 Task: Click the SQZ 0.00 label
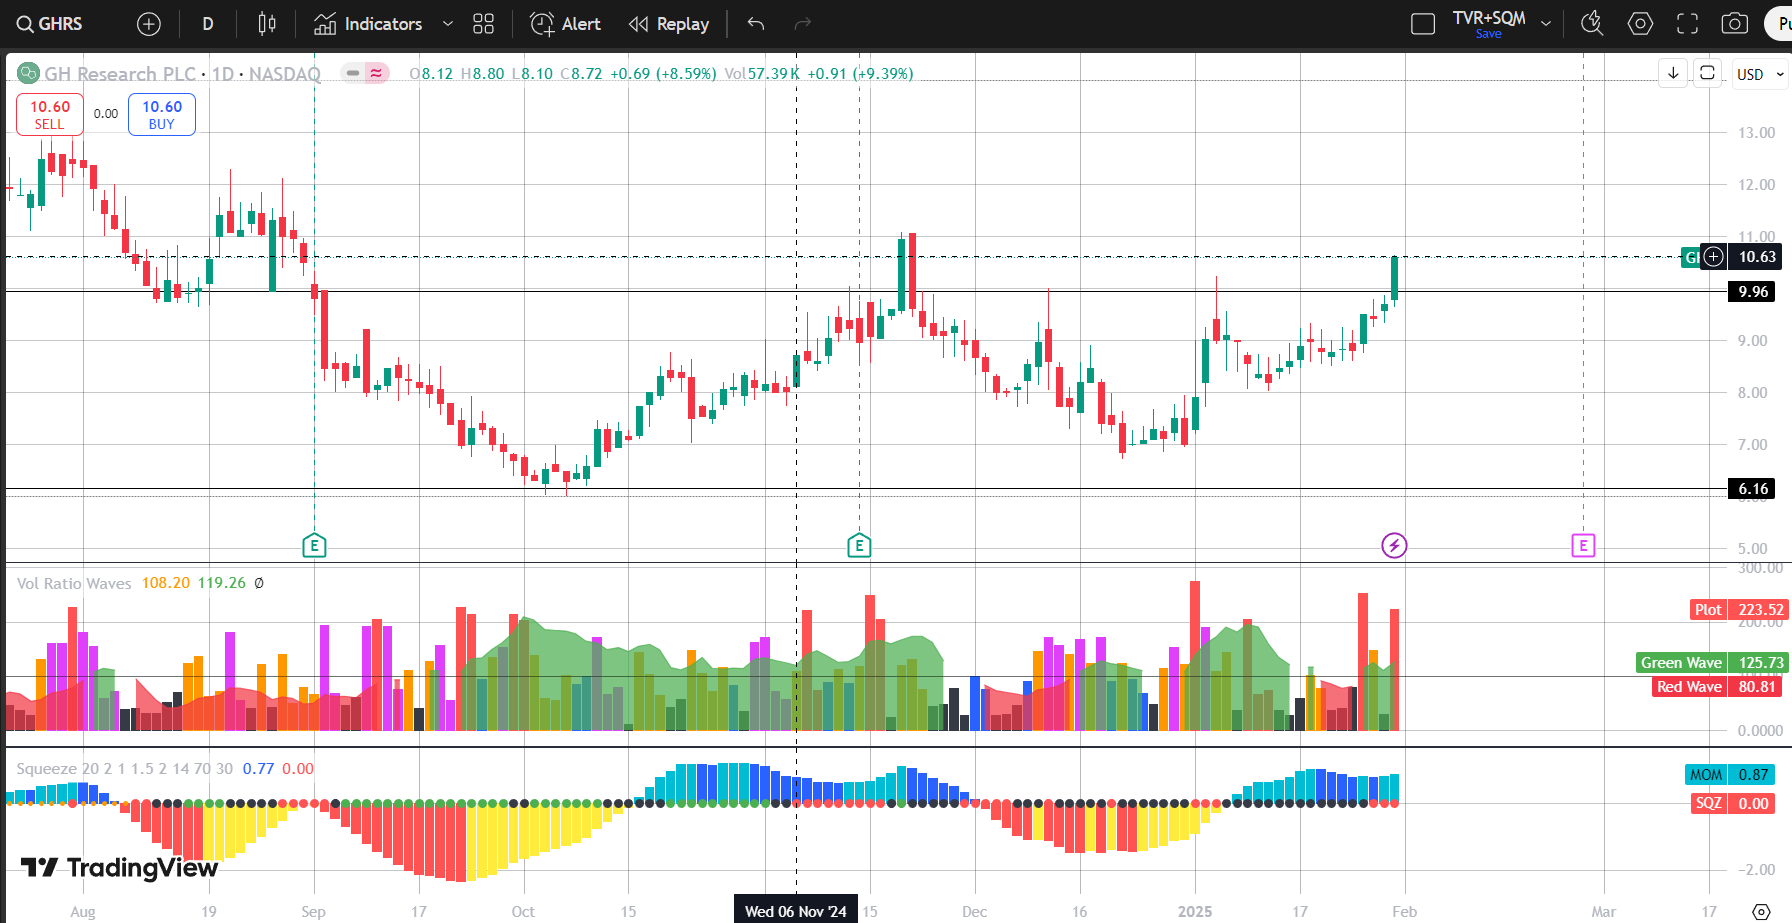(1731, 804)
